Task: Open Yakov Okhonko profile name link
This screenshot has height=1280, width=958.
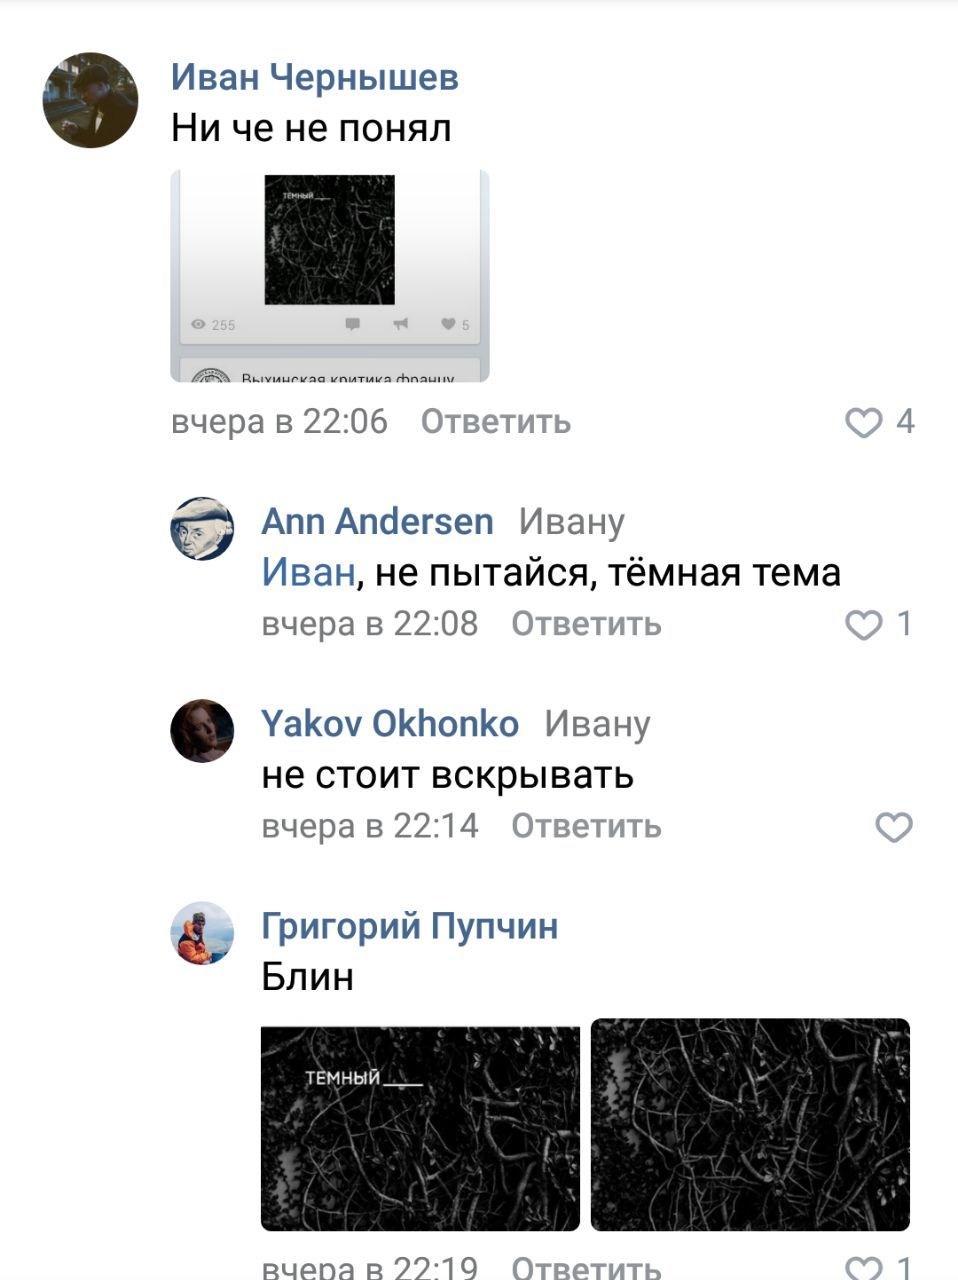Action: pos(390,723)
